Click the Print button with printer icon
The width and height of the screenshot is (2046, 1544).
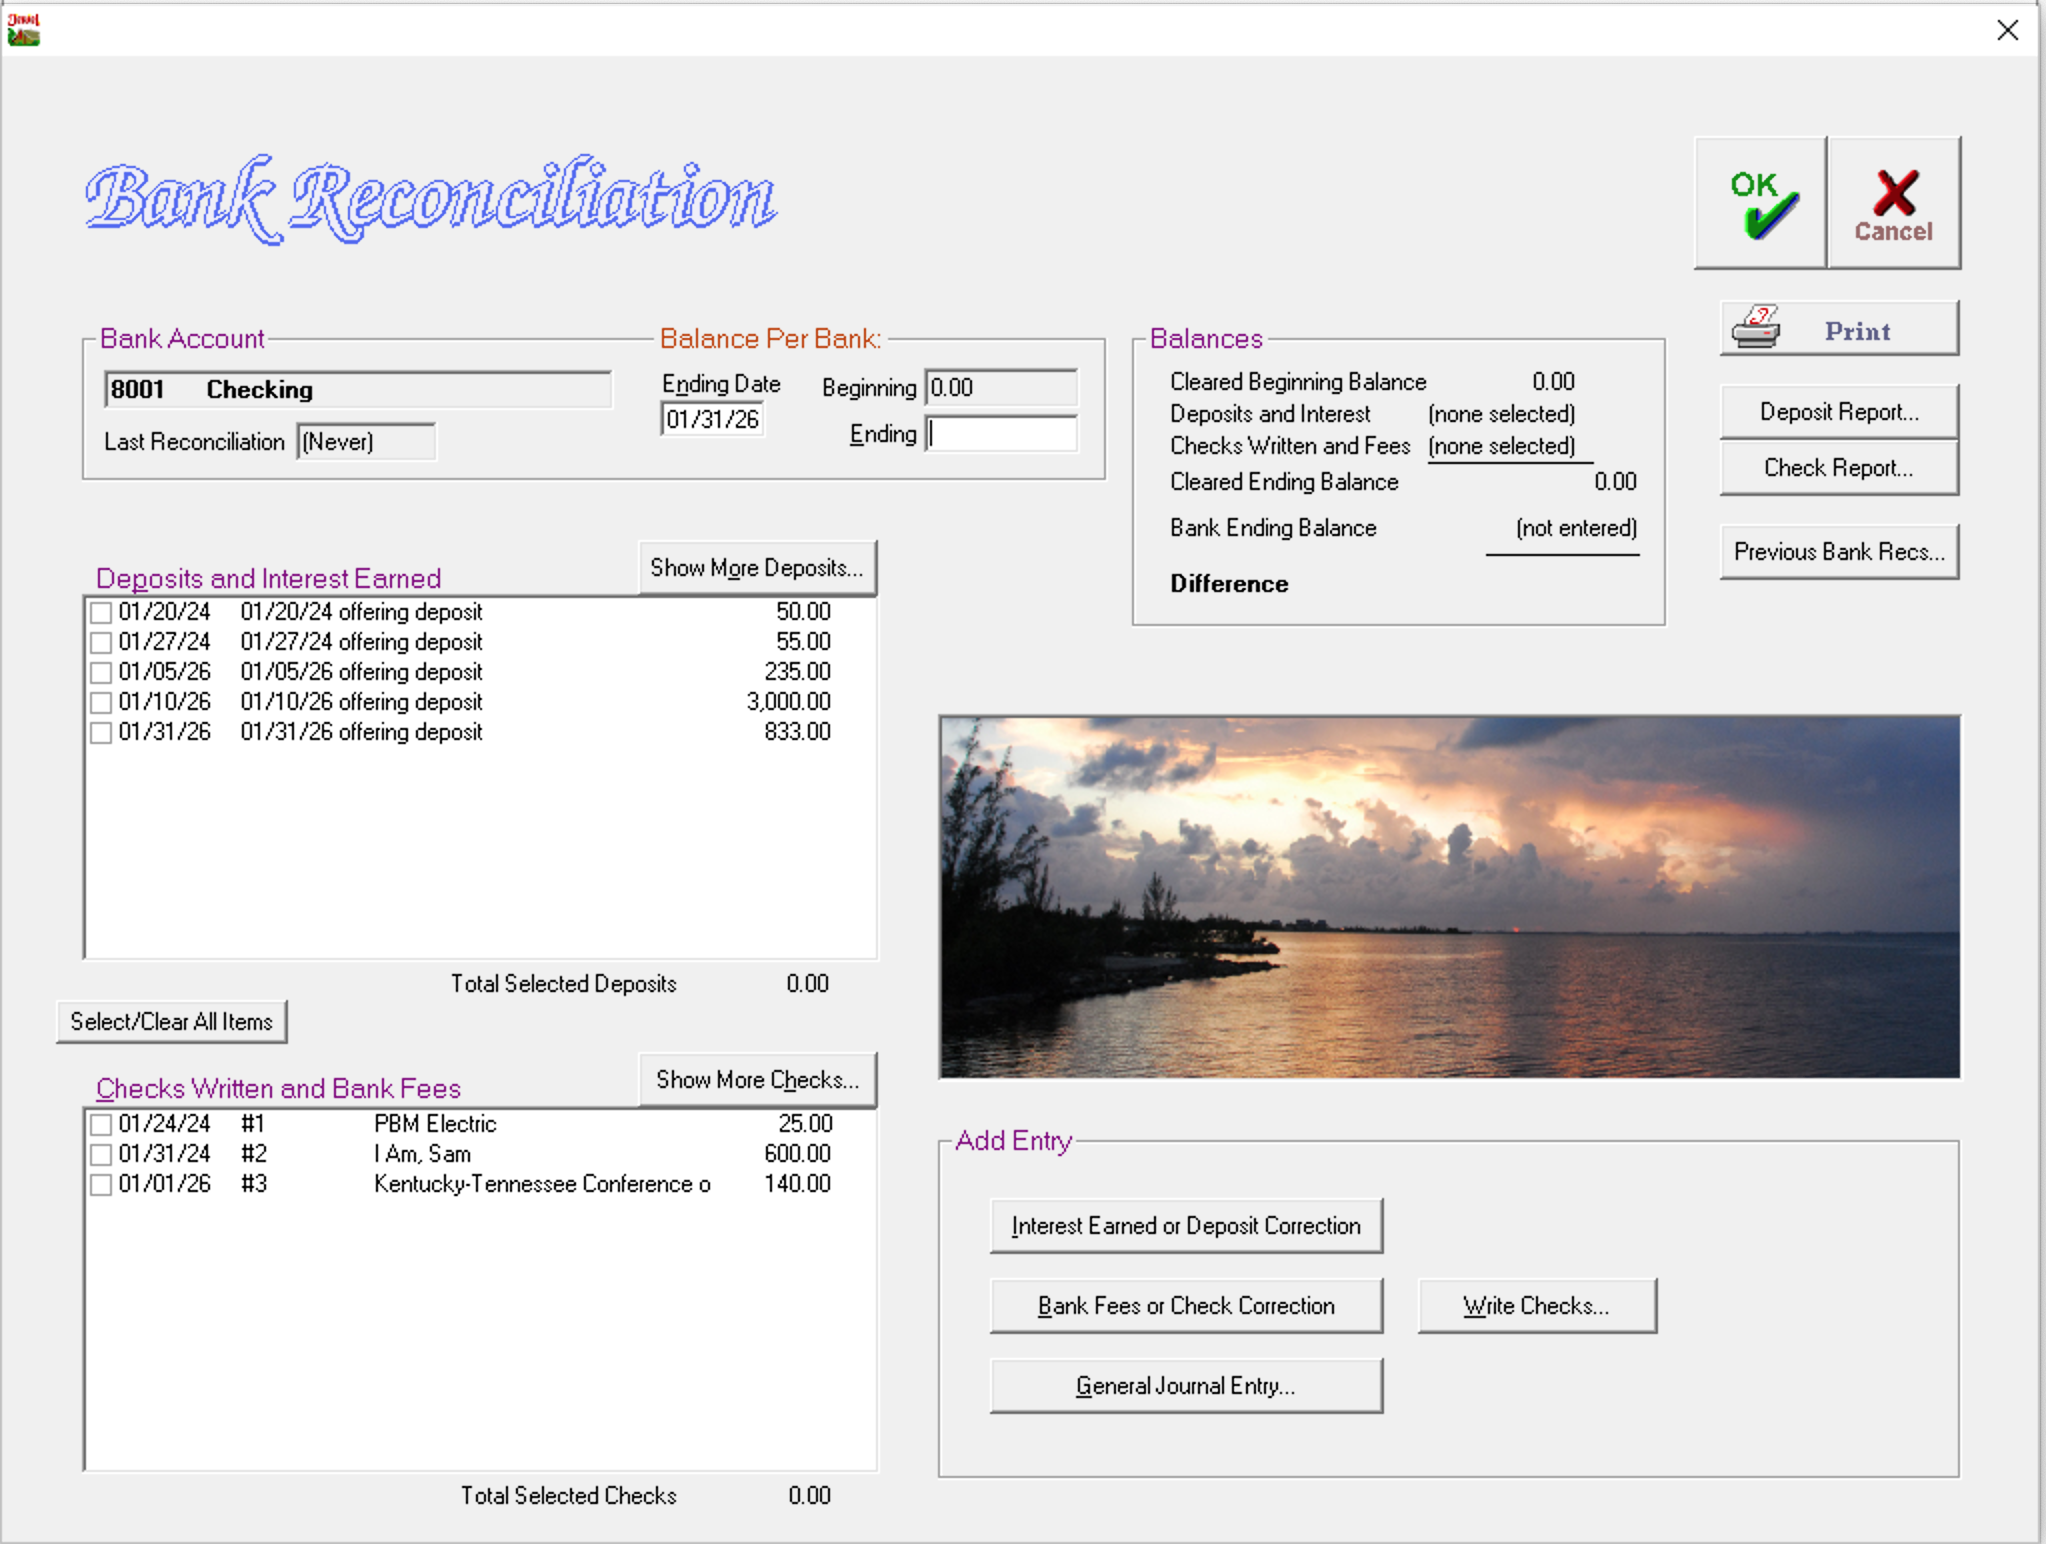(x=1838, y=329)
